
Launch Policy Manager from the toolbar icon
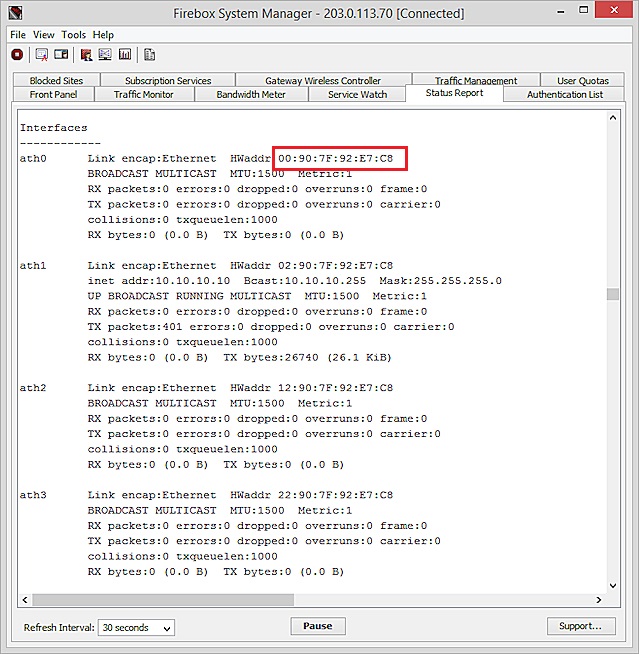point(86,55)
